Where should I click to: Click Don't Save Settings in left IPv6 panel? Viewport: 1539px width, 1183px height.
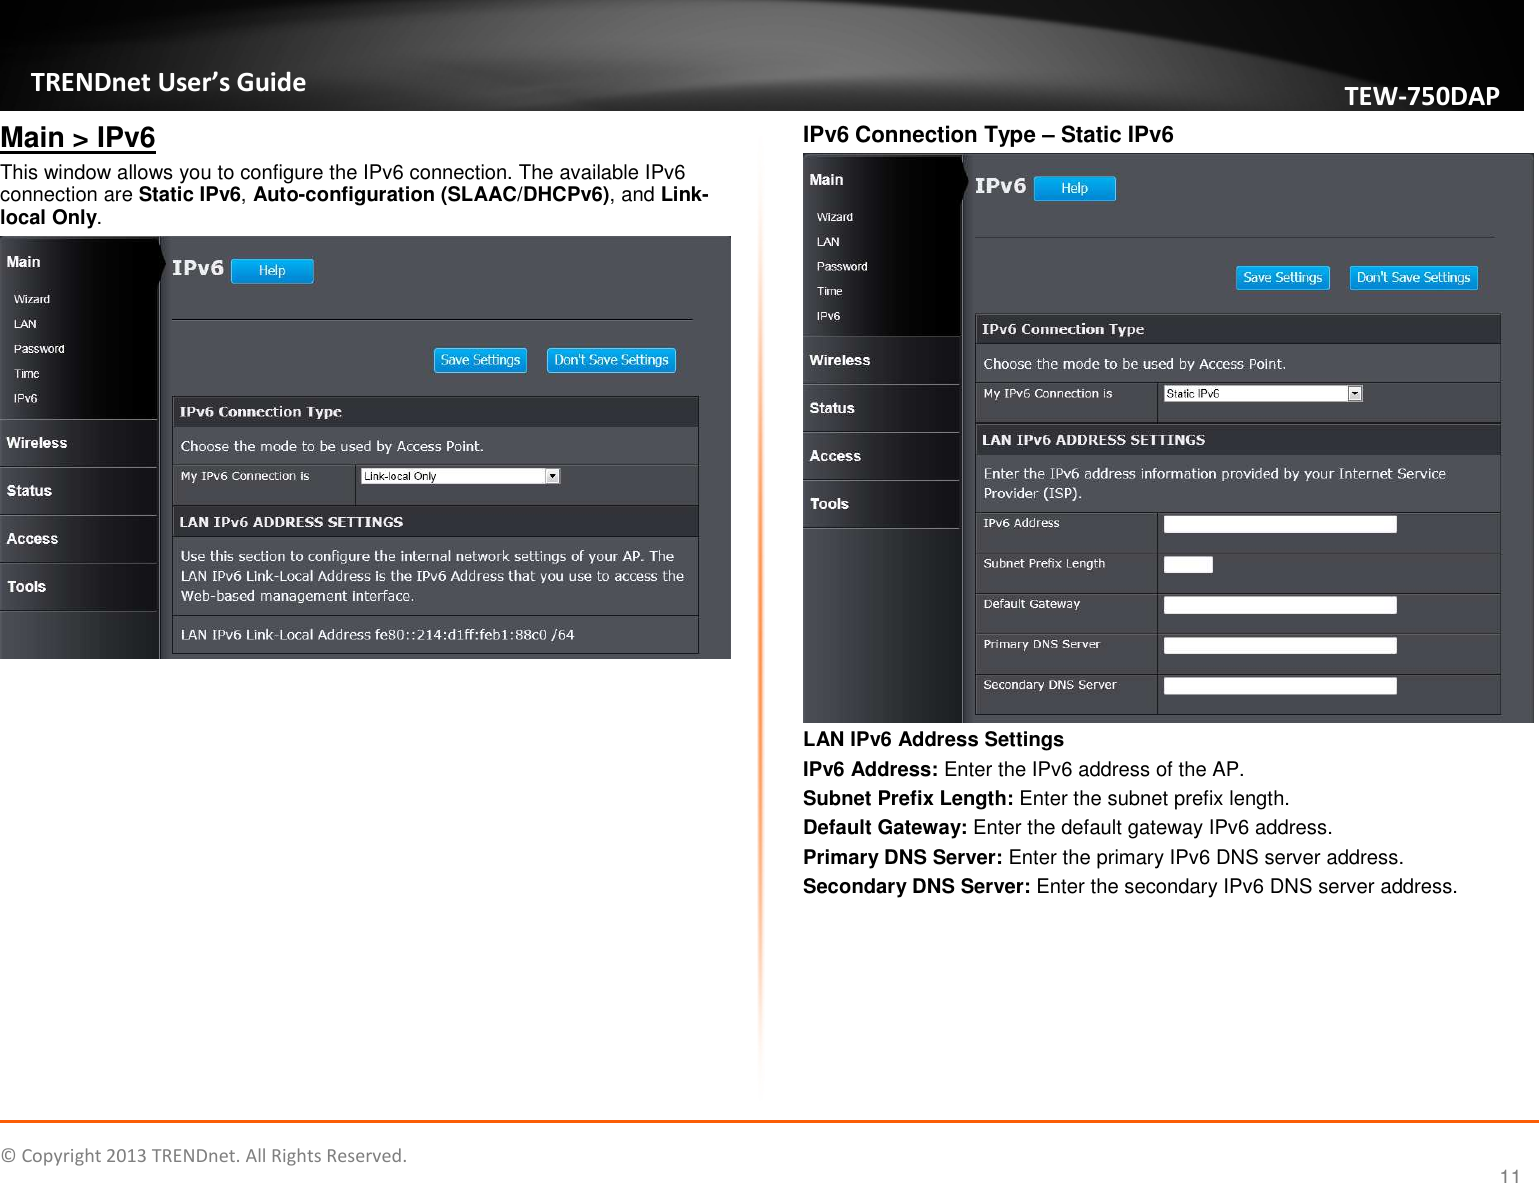(x=611, y=360)
